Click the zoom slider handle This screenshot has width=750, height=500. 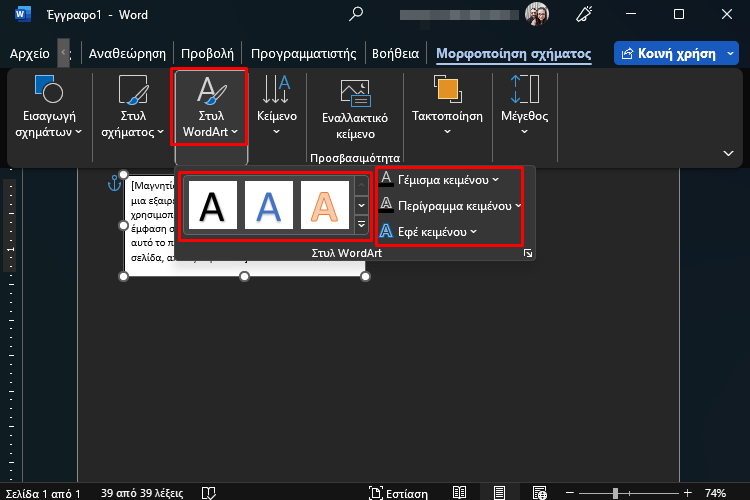pyautogui.click(x=616, y=492)
